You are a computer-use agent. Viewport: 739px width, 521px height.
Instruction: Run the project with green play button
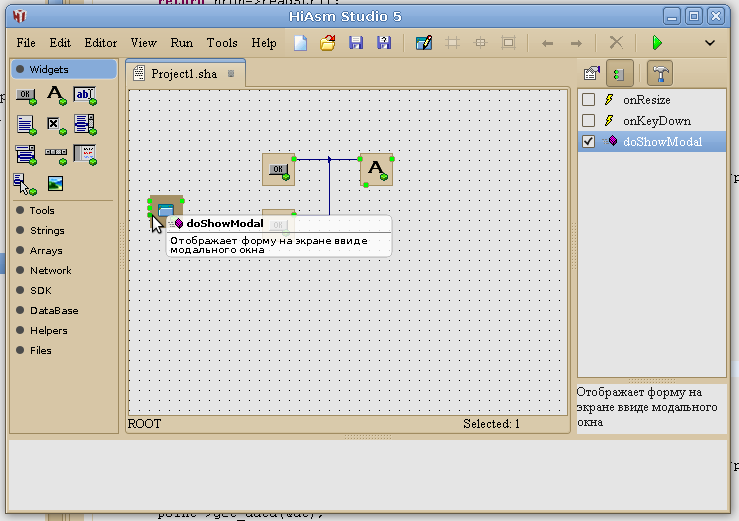click(x=657, y=43)
